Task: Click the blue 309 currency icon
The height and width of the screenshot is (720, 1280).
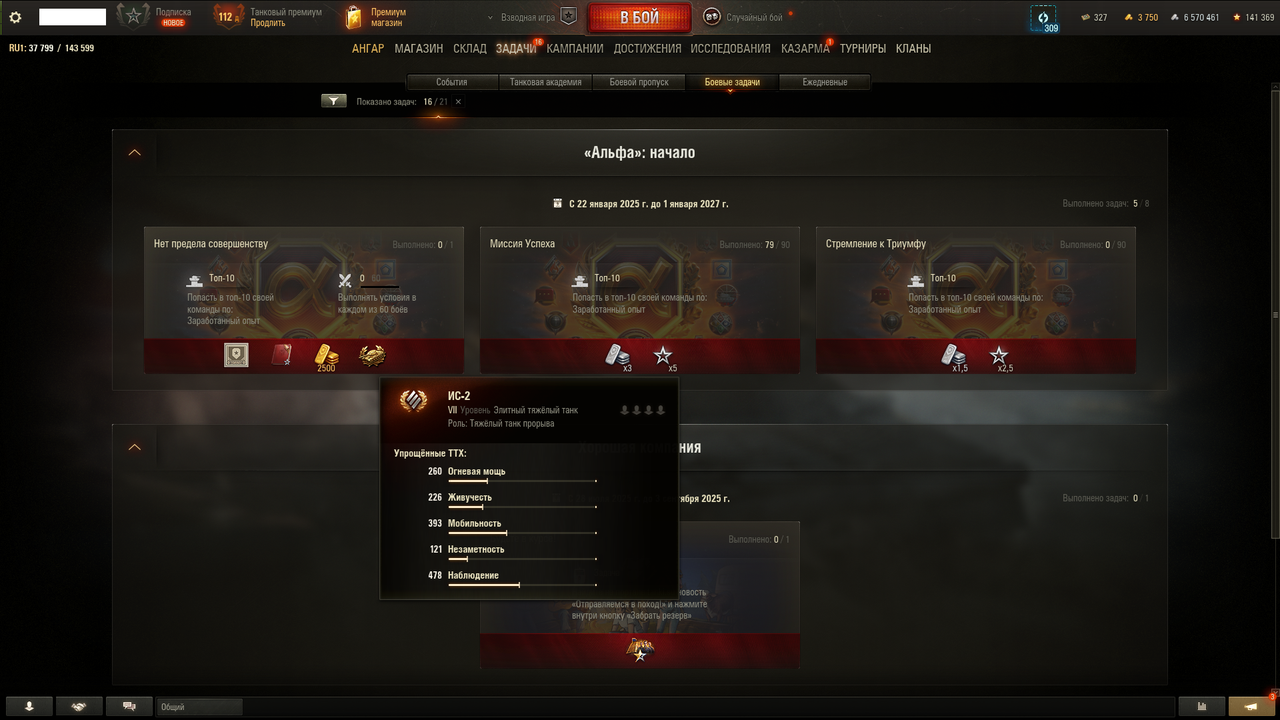Action: pos(1044,19)
